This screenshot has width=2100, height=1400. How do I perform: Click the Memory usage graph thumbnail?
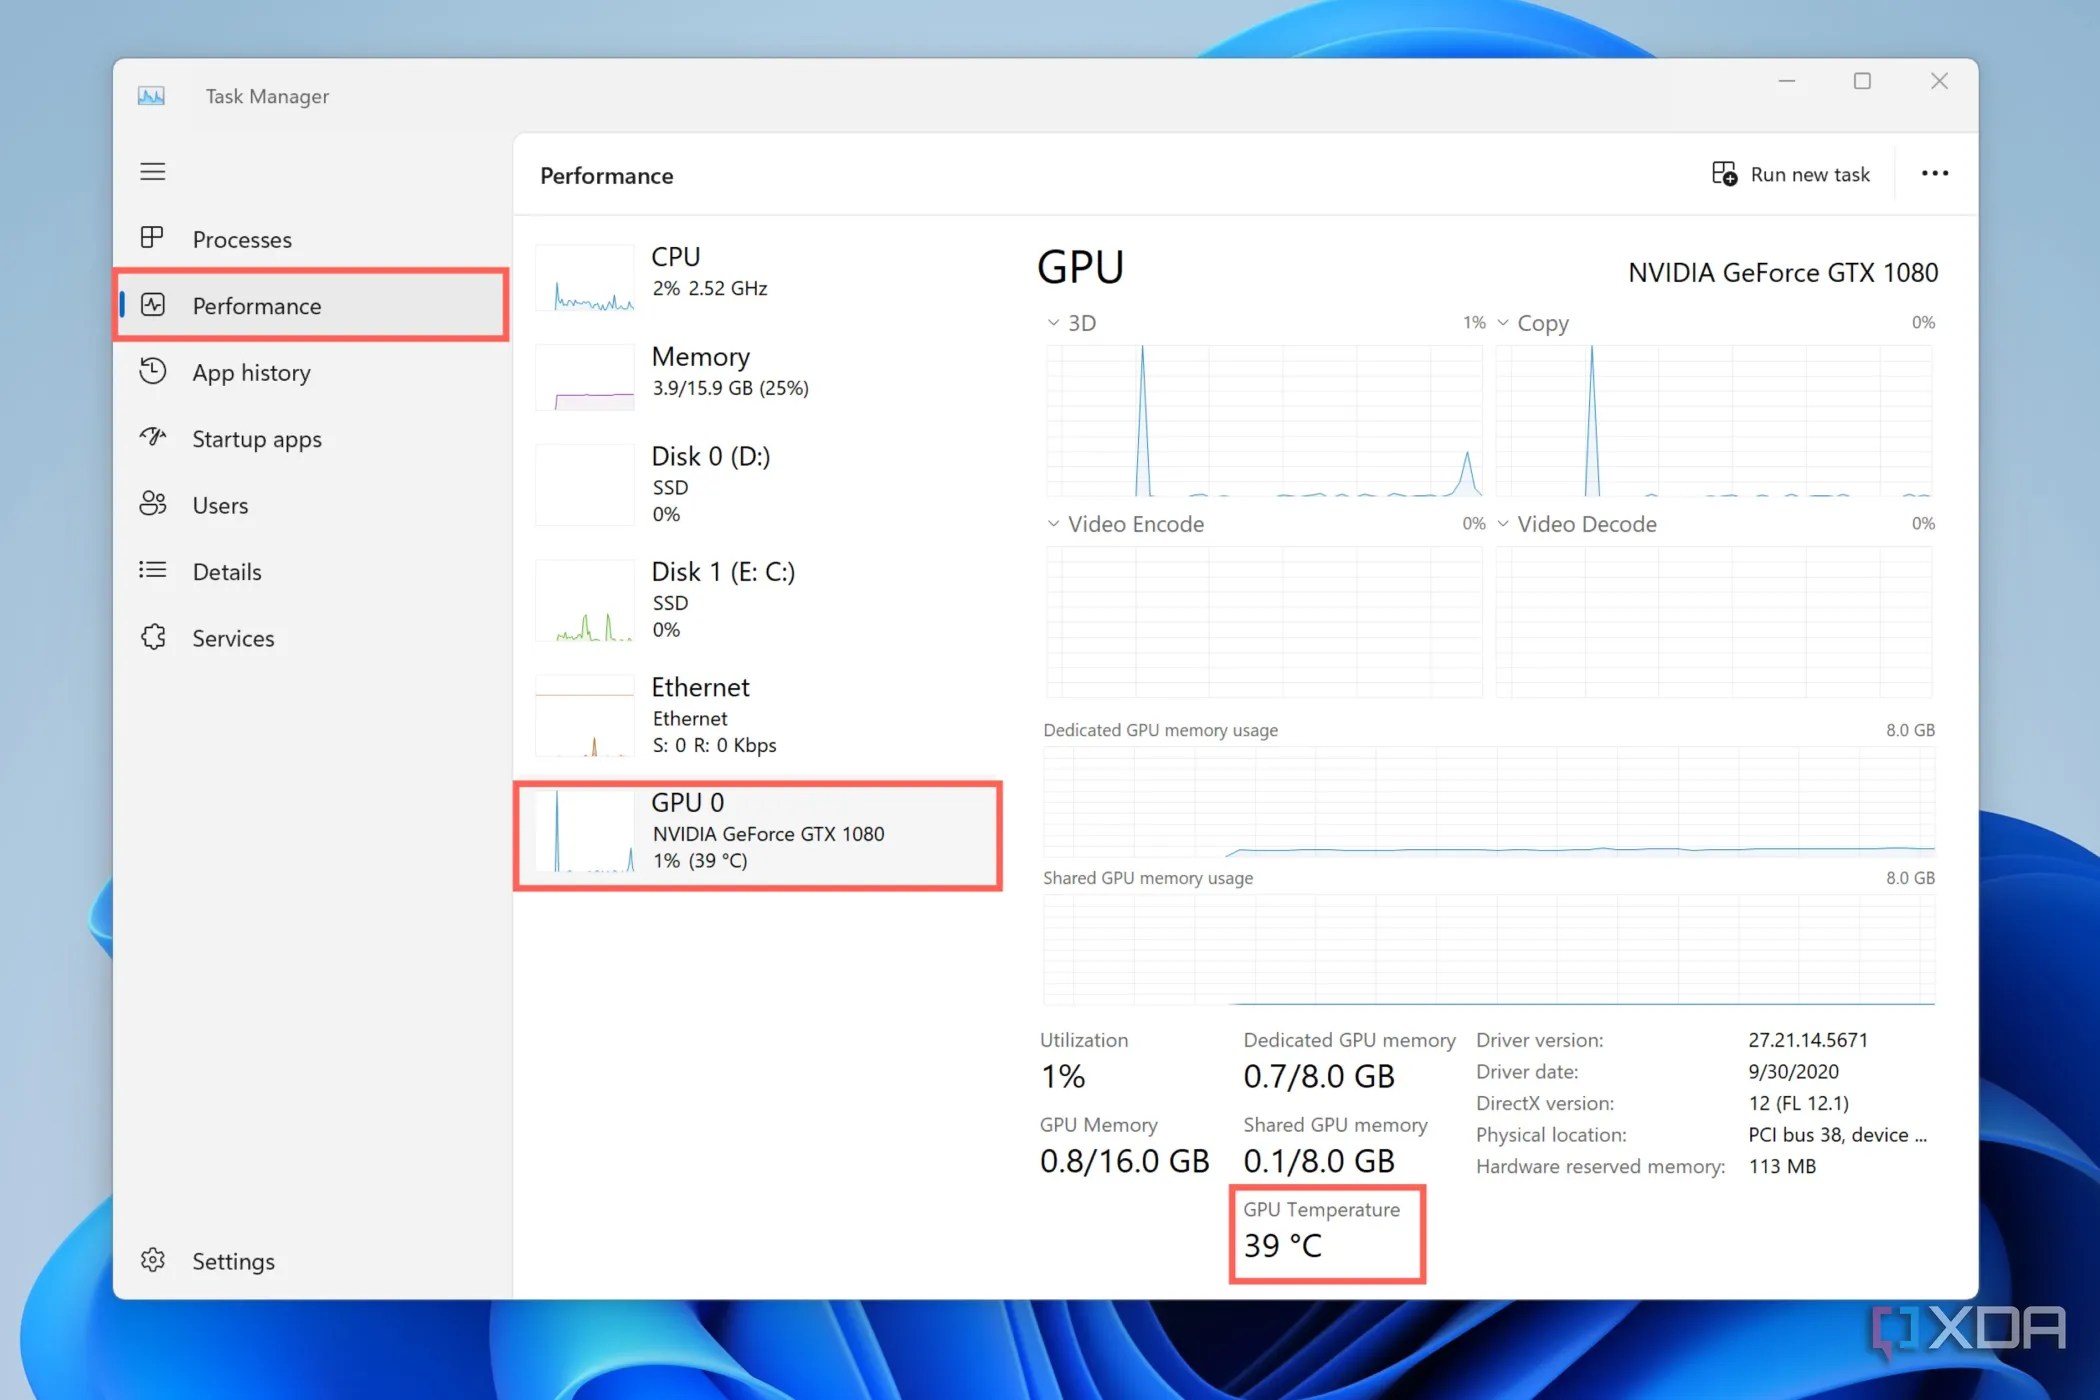(x=585, y=378)
